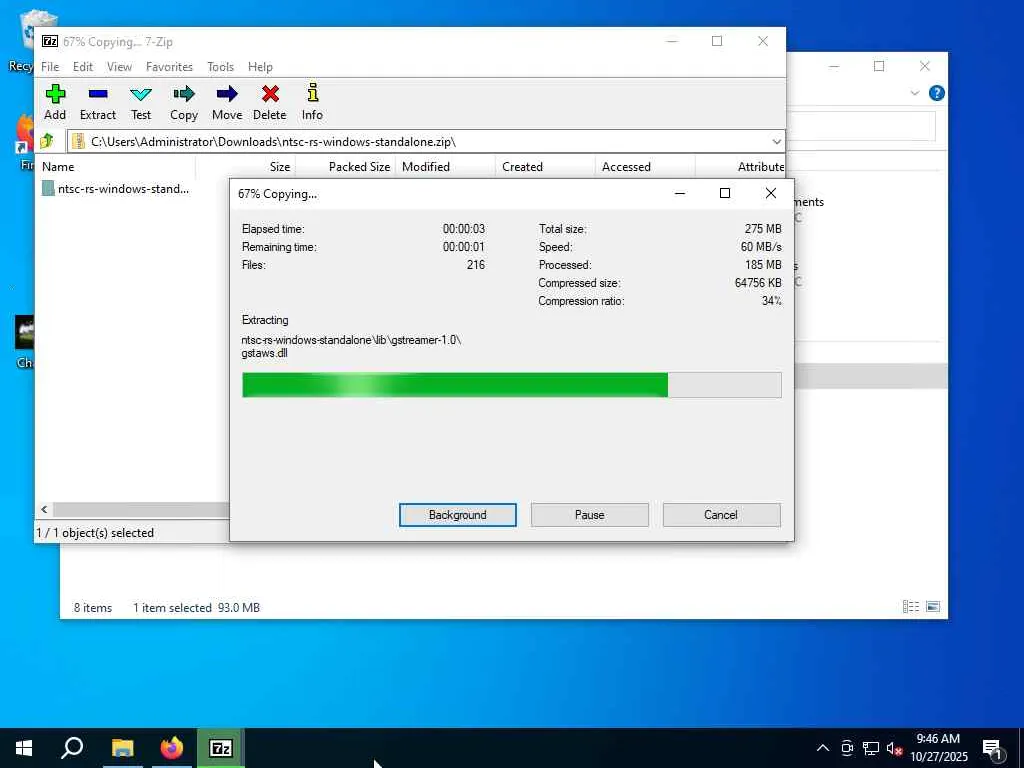Sort by Accessed column header

[x=645, y=167]
